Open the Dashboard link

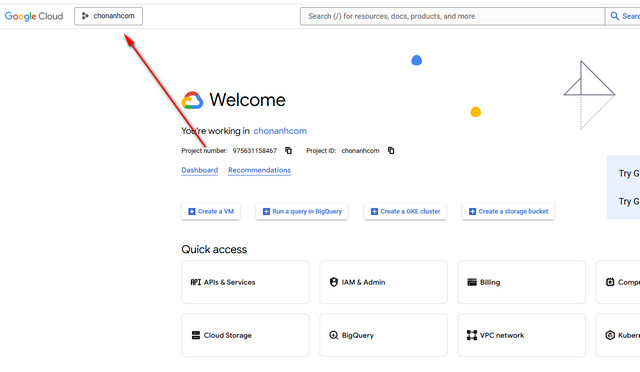click(x=200, y=170)
